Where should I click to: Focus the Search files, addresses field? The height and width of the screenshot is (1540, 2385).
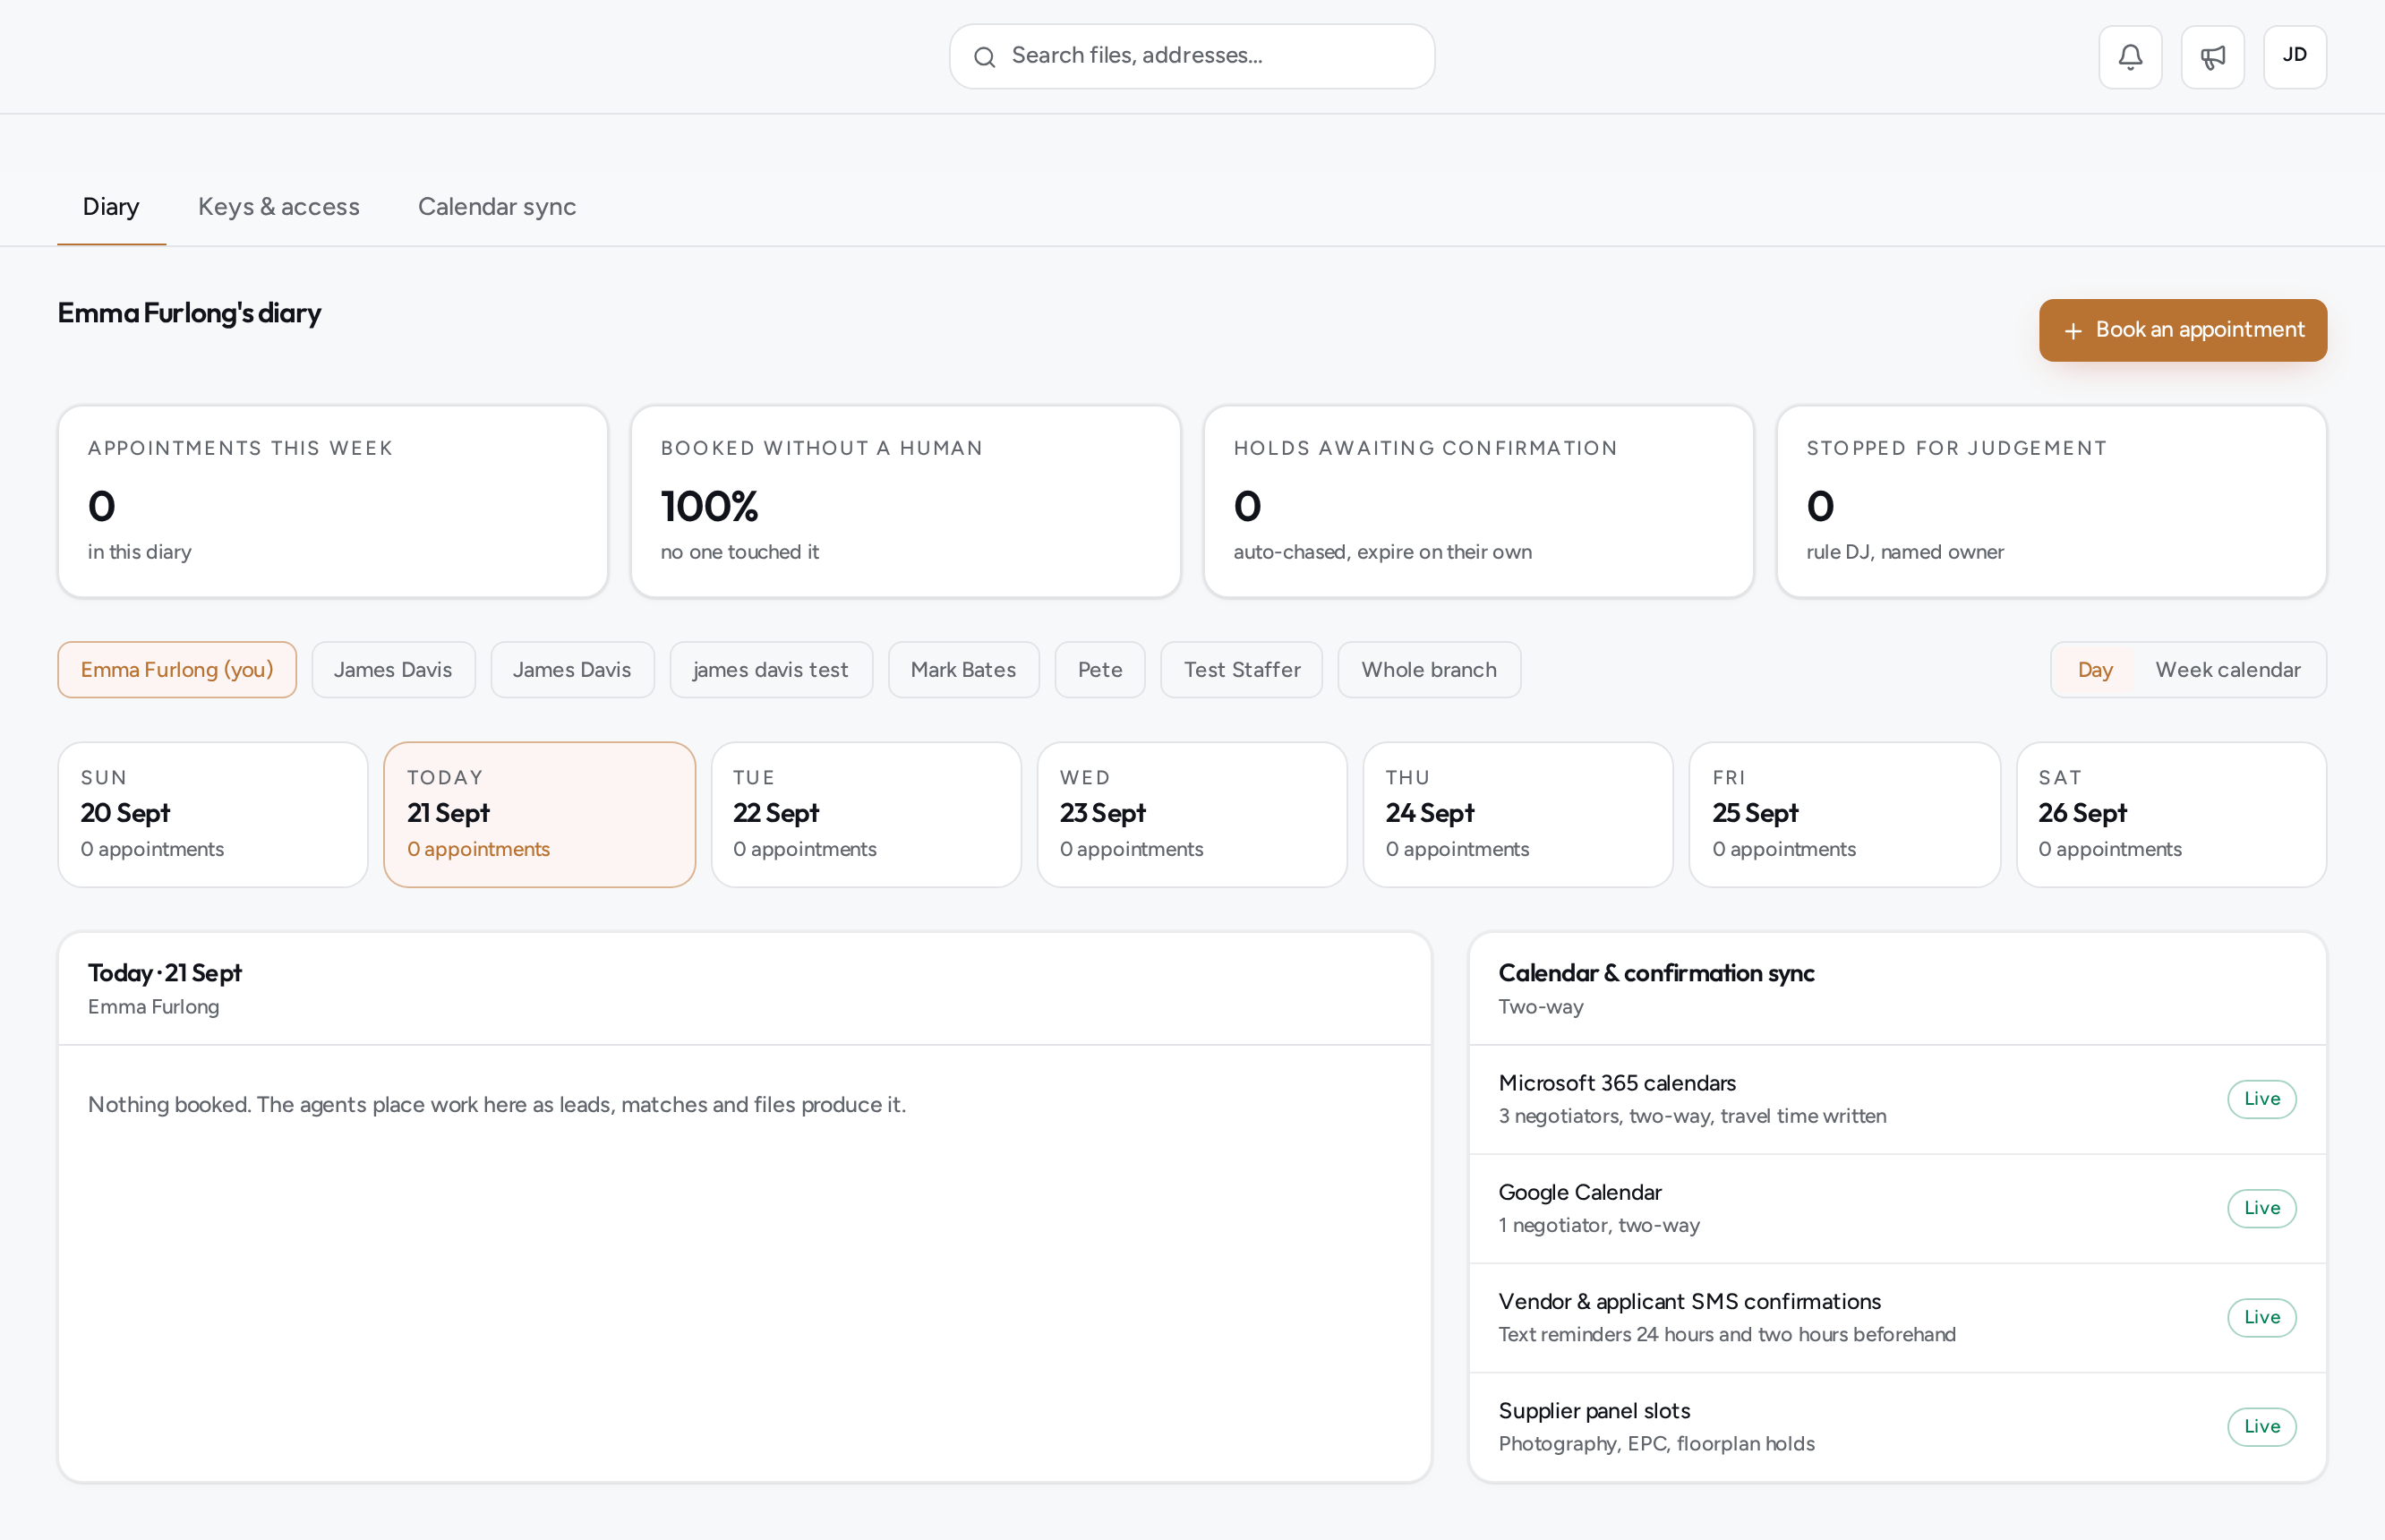coord(1192,56)
